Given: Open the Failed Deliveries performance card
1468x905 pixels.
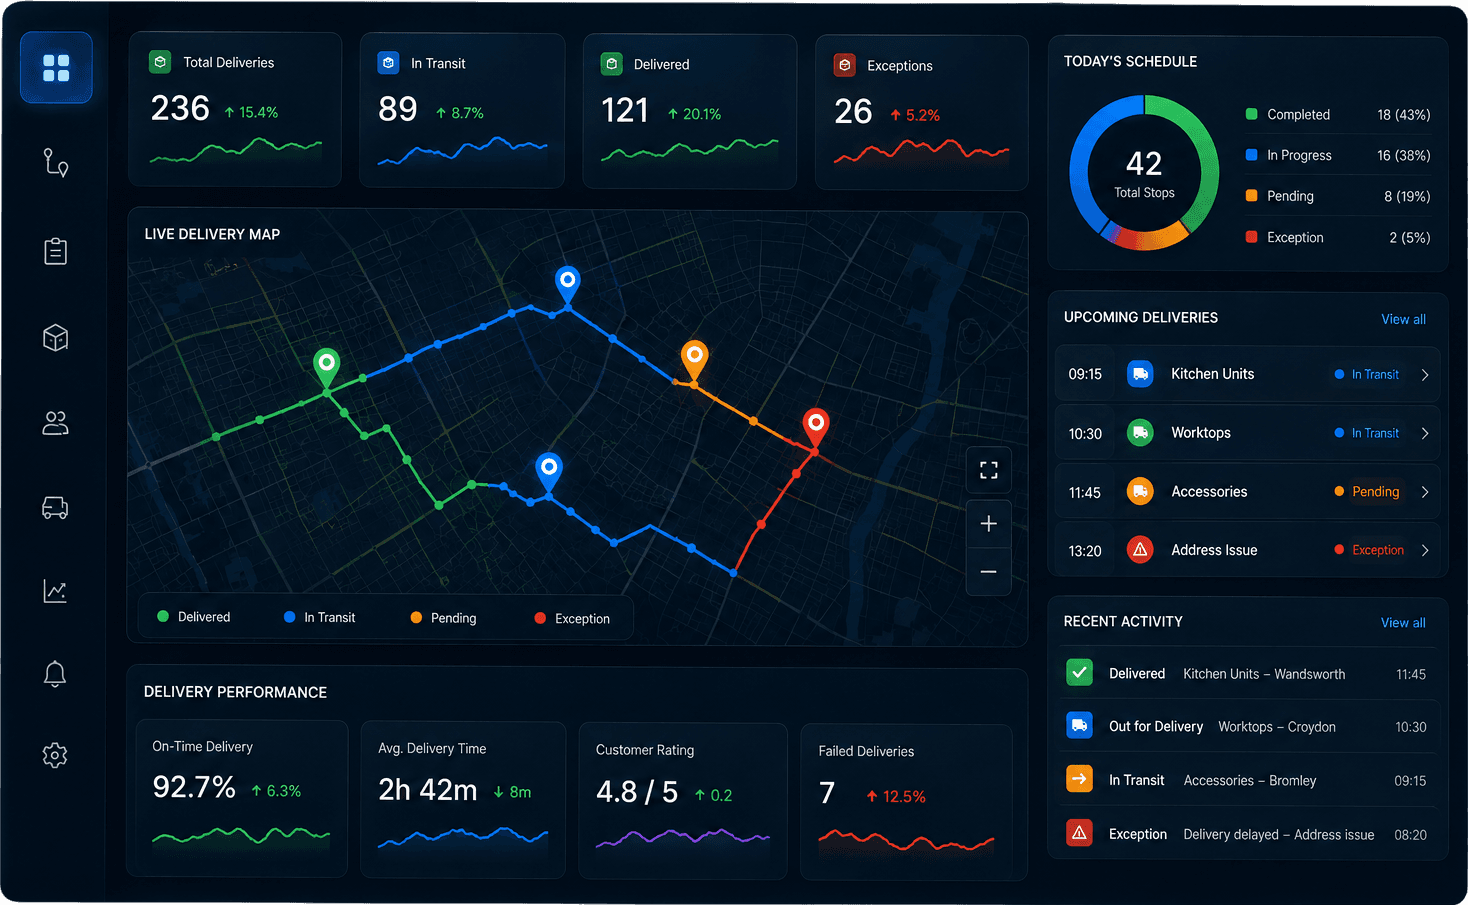Looking at the screenshot, I should 906,802.
